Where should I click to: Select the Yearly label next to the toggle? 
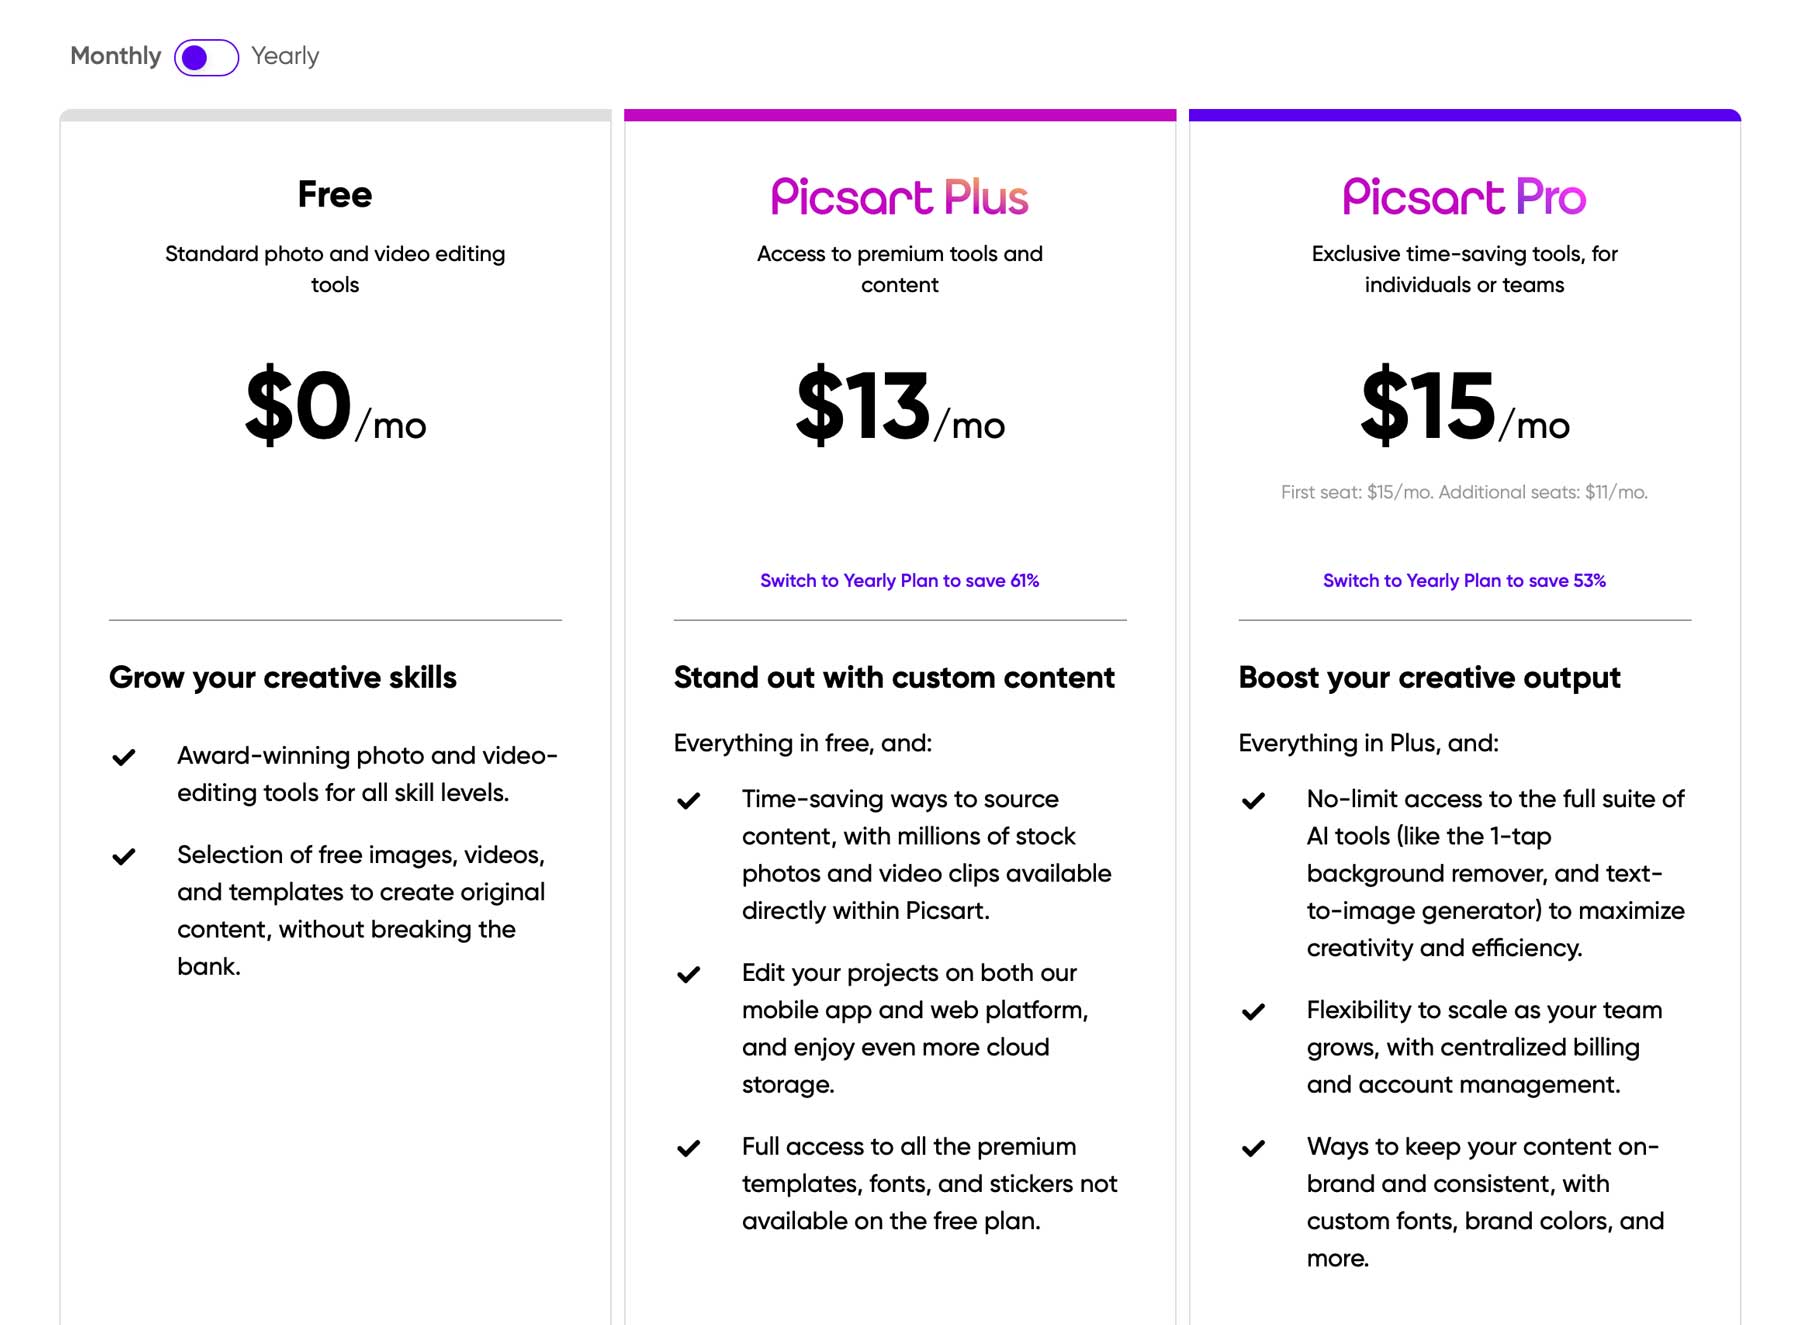285,56
